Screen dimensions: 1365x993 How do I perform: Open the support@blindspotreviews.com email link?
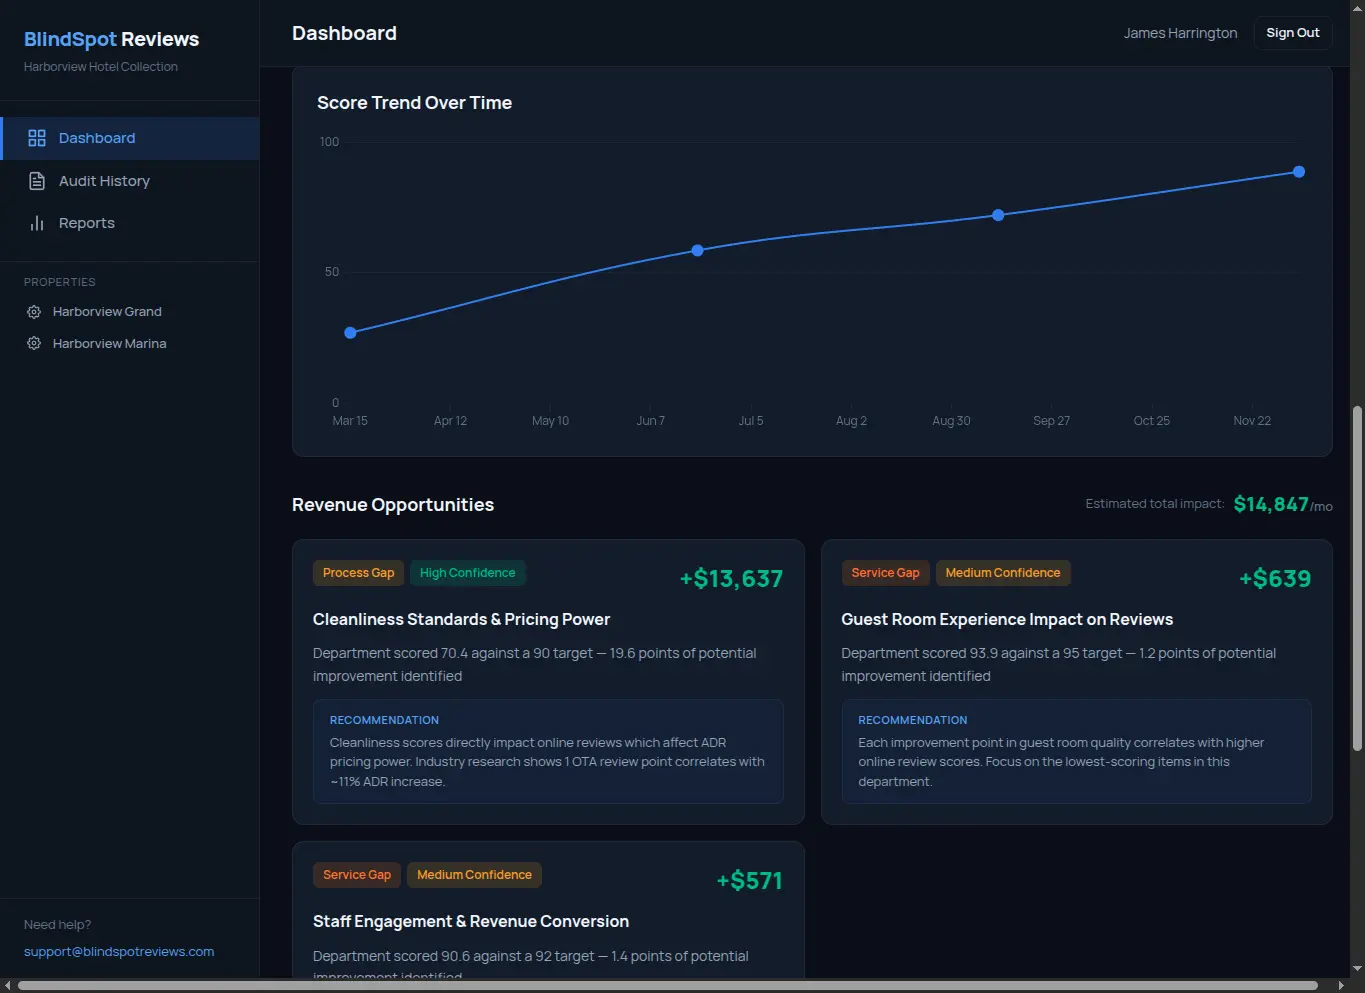pyautogui.click(x=118, y=951)
